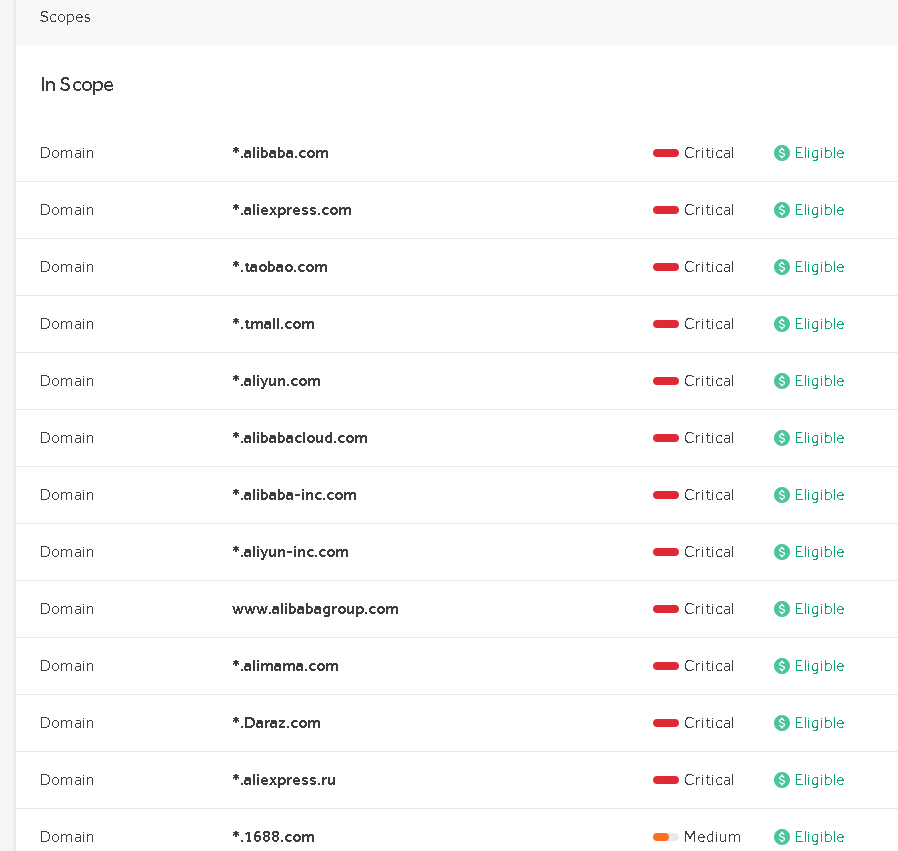Click the dollar icon beside *.aliyun.com
This screenshot has height=851, width=898.
coord(782,381)
